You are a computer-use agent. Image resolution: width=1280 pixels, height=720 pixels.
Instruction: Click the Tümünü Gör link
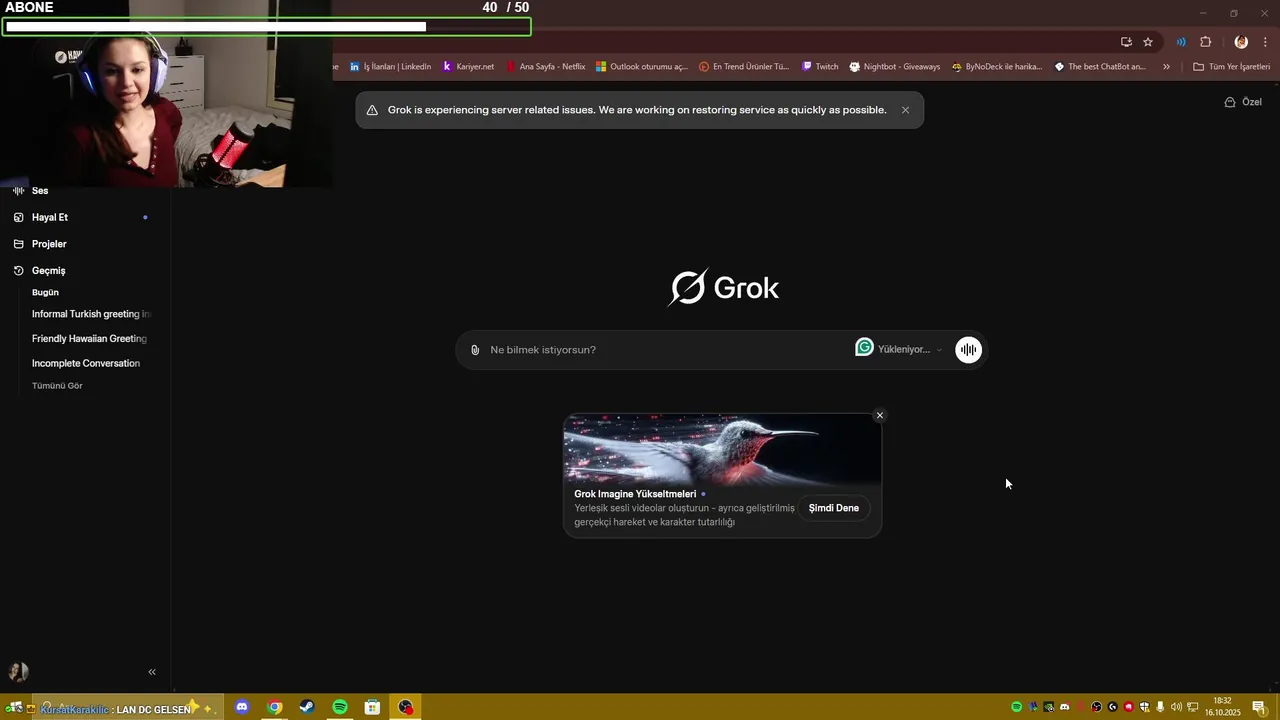click(57, 386)
